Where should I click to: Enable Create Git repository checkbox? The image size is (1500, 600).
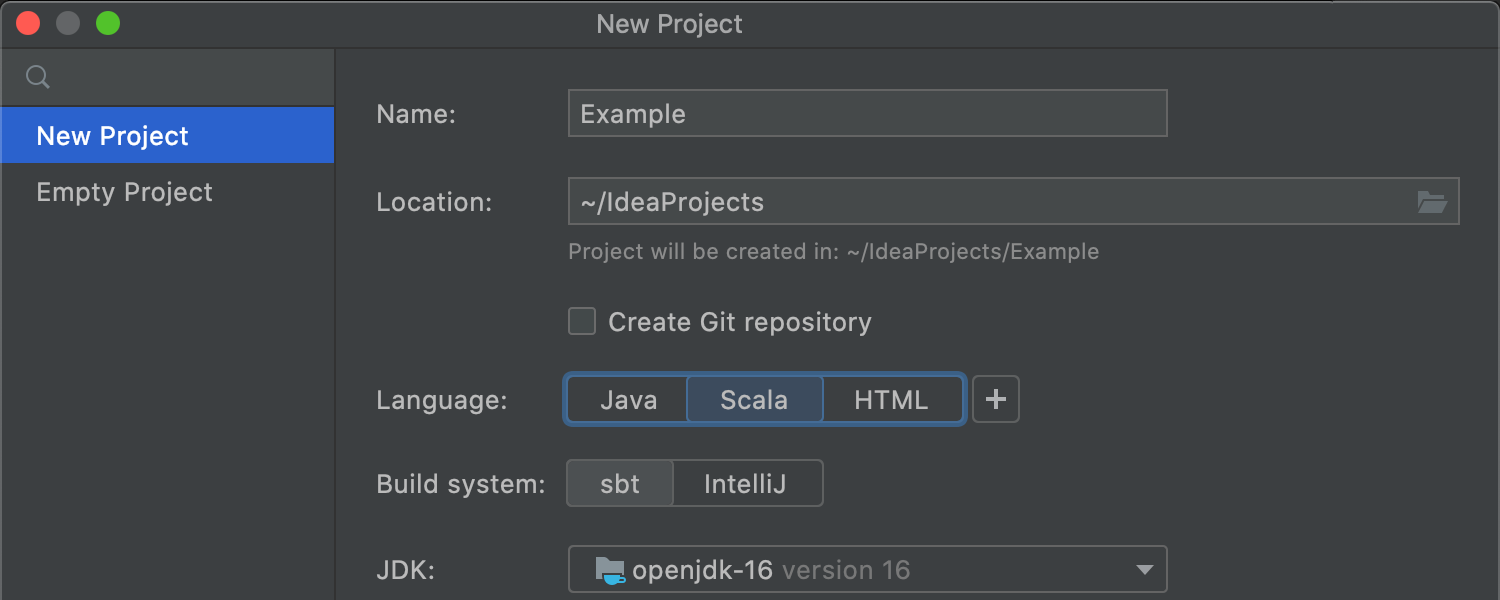click(x=582, y=322)
